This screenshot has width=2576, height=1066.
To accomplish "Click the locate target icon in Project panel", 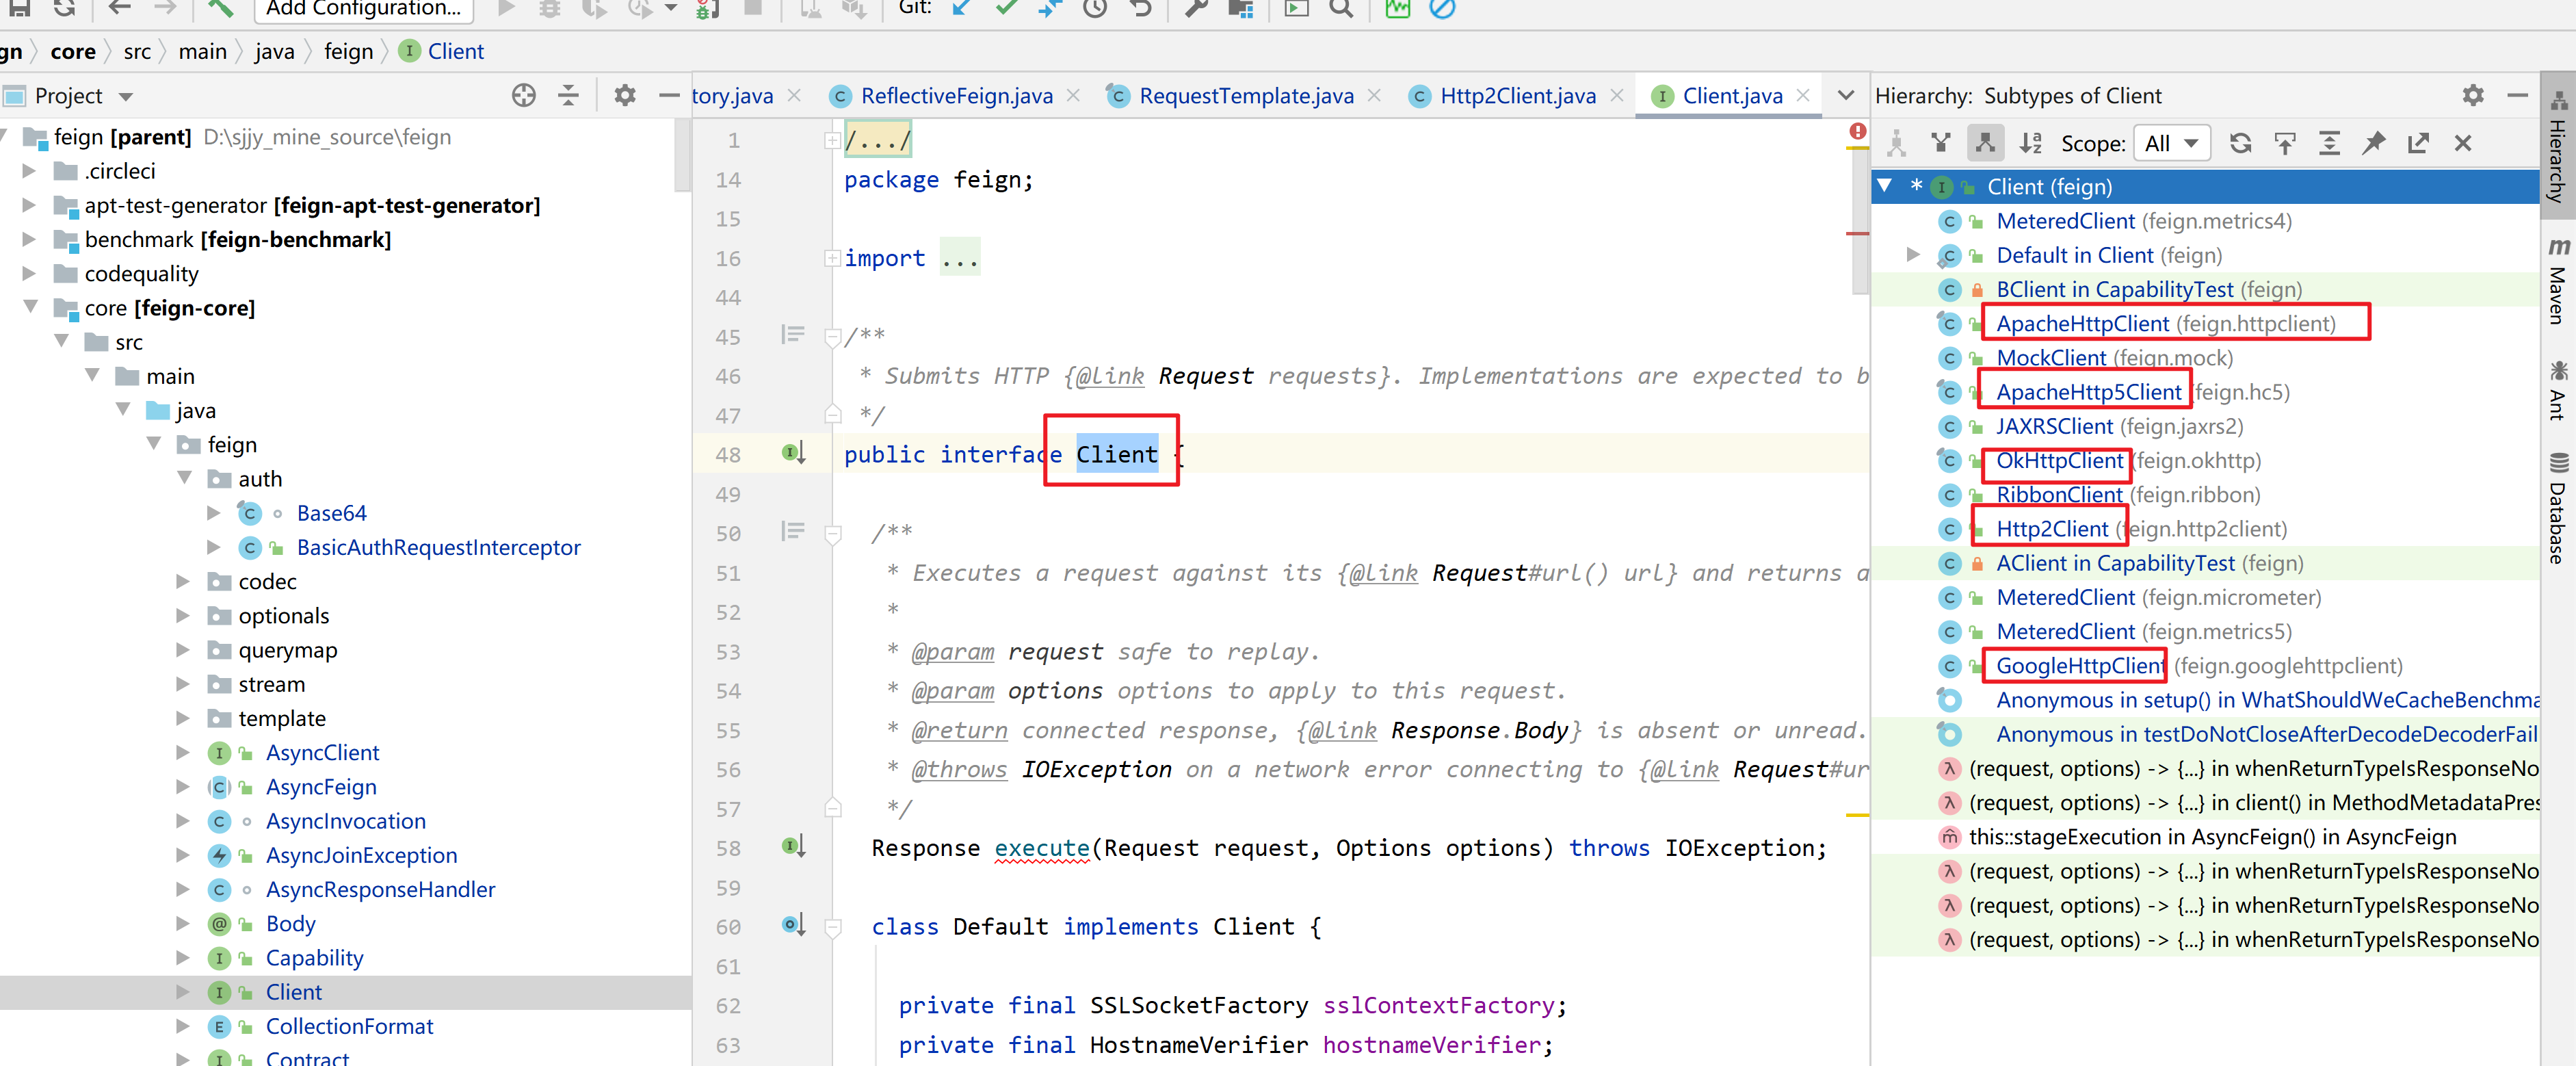I will click(x=524, y=96).
